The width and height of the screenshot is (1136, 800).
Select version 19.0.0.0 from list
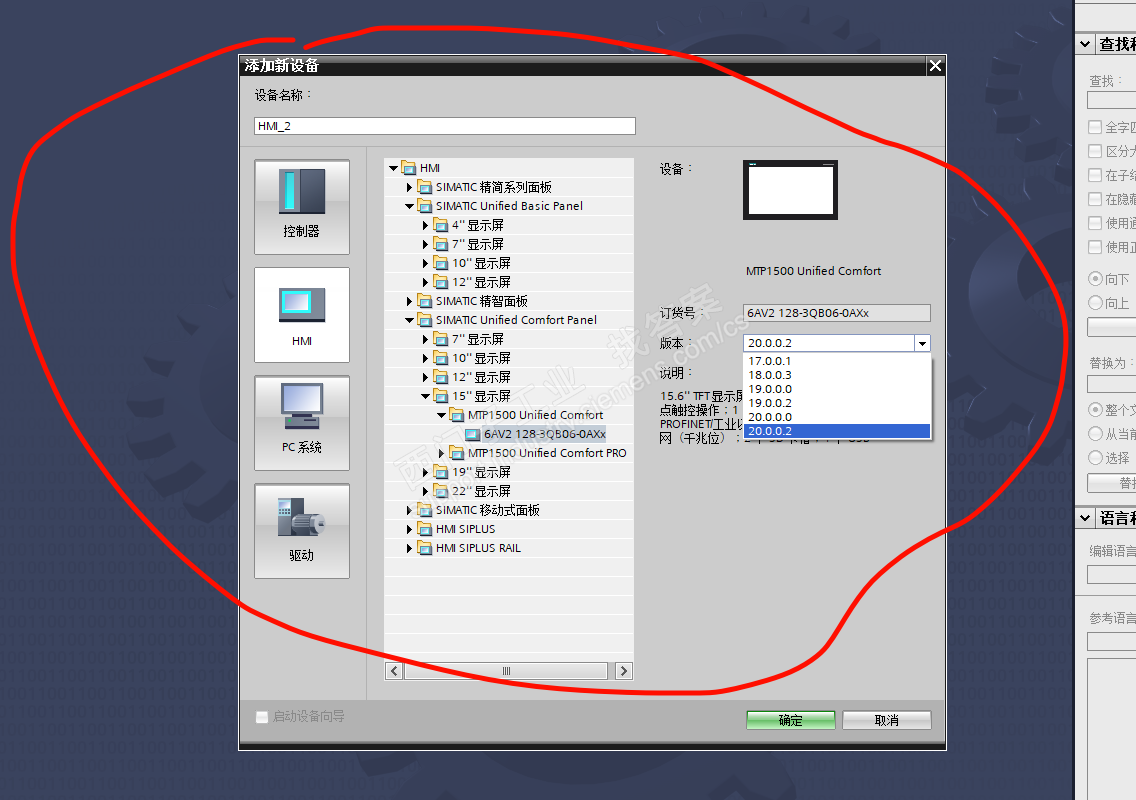click(x=837, y=389)
